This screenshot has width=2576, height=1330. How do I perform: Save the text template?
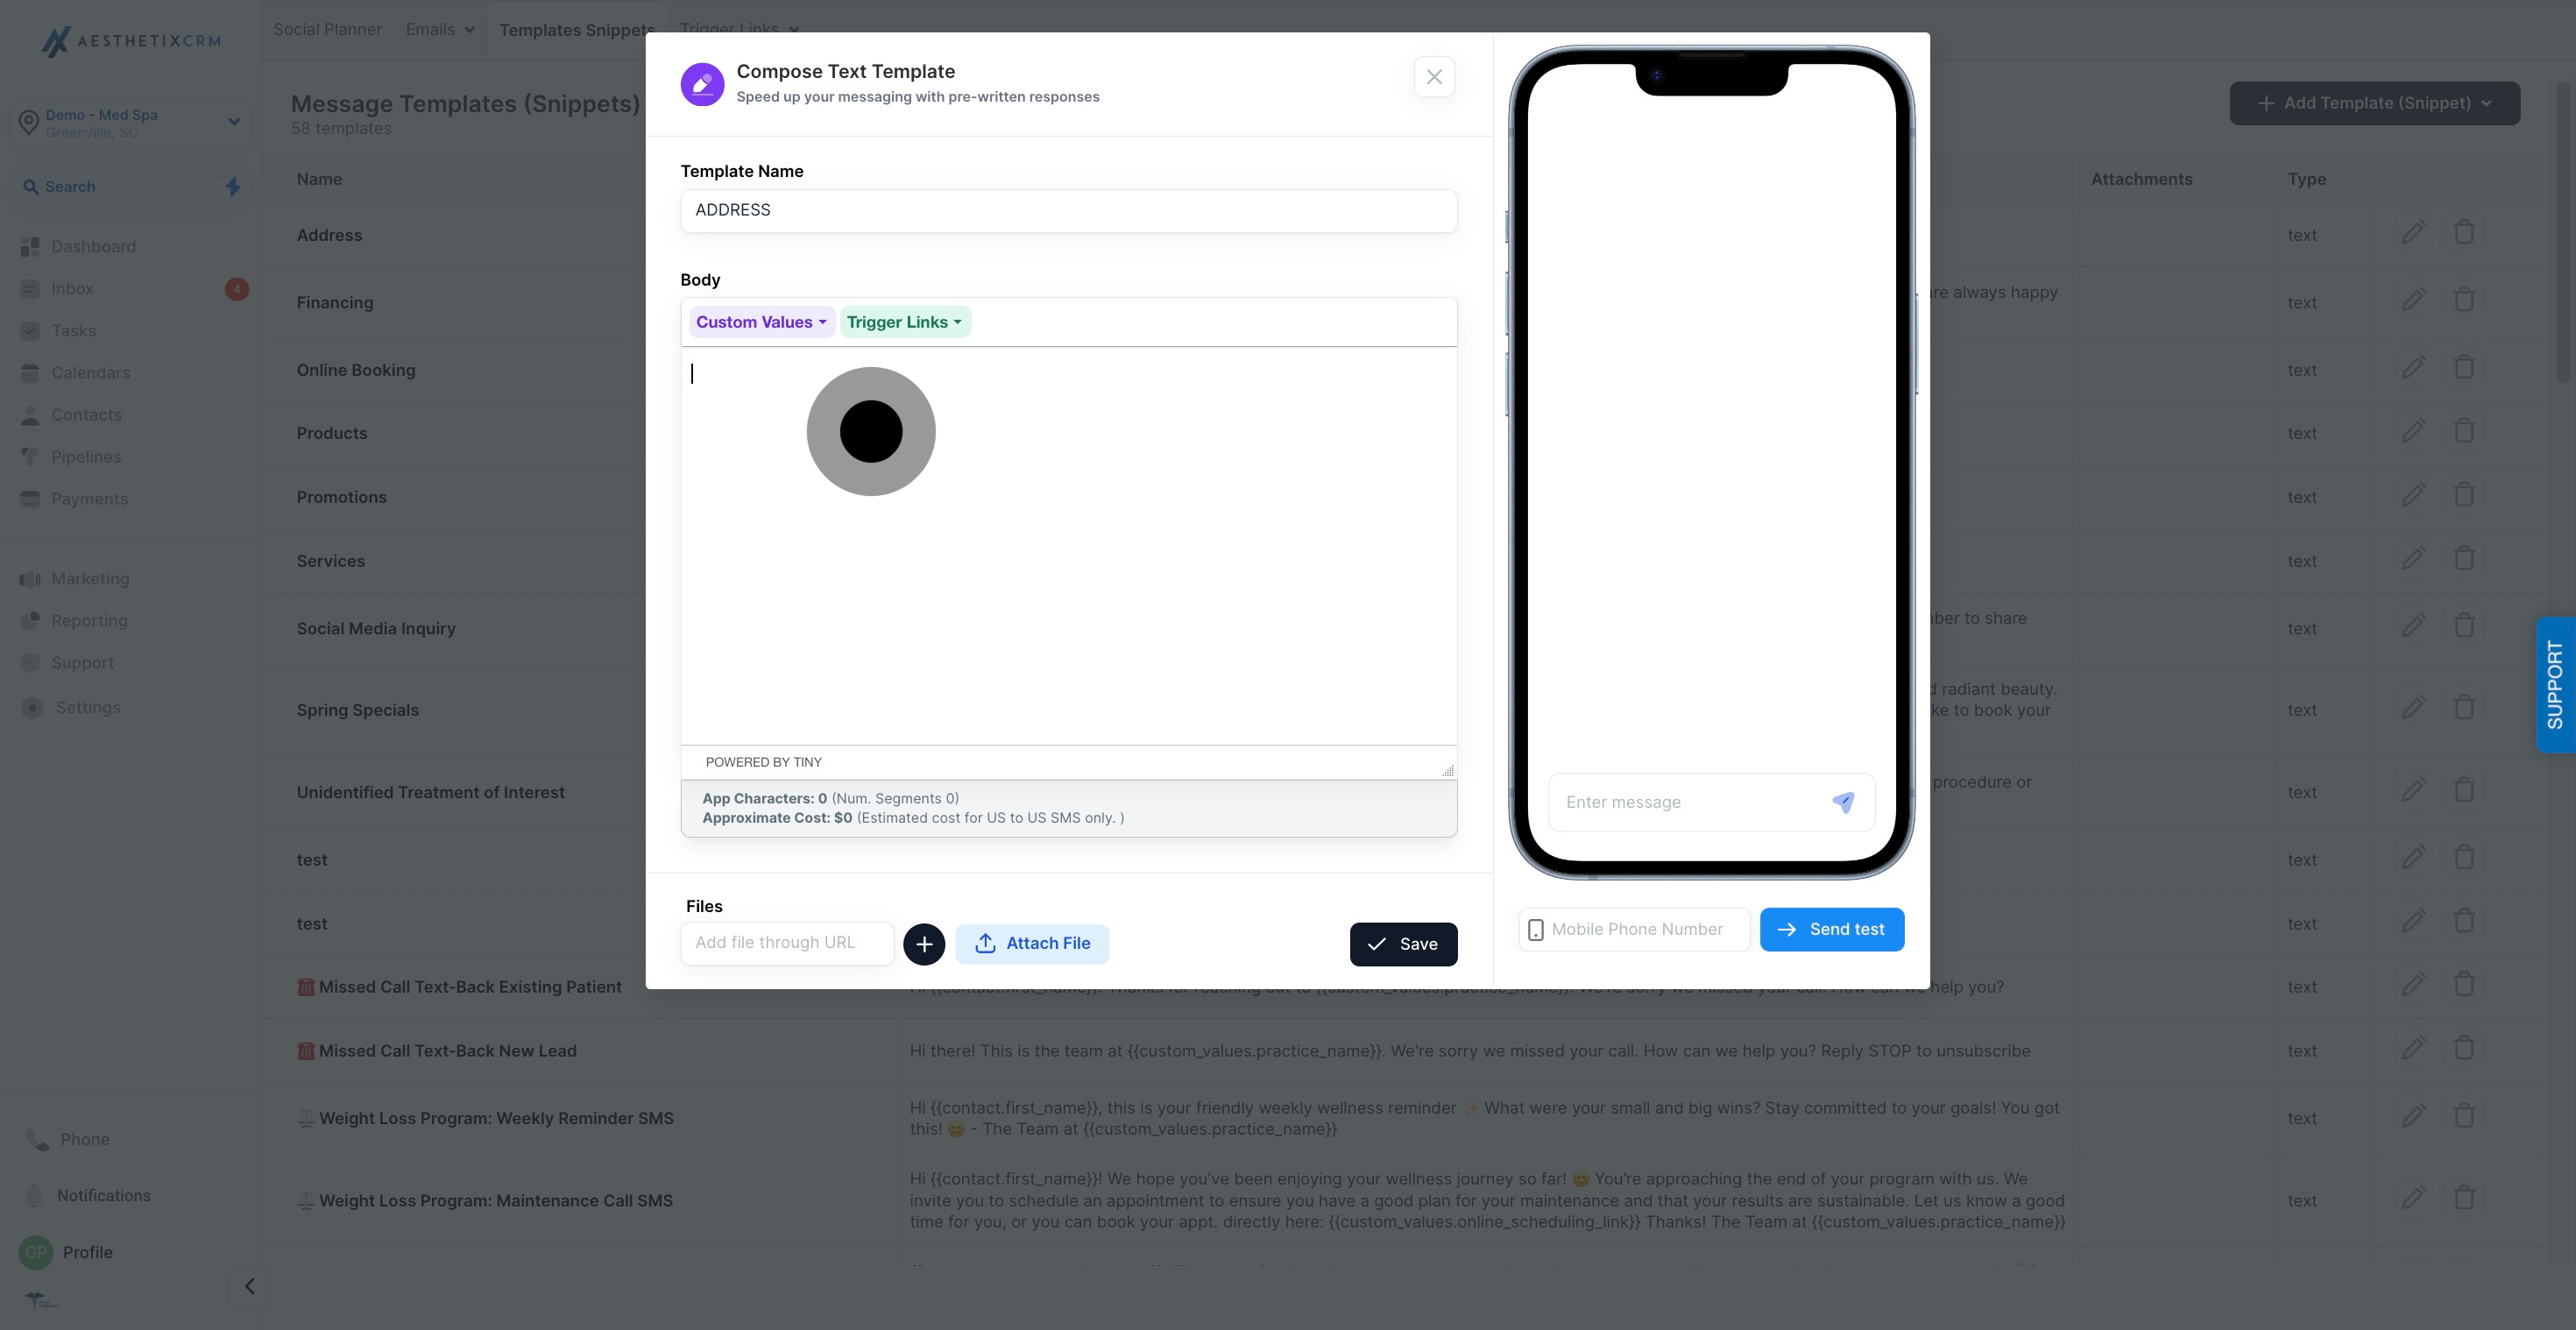[x=1403, y=944]
